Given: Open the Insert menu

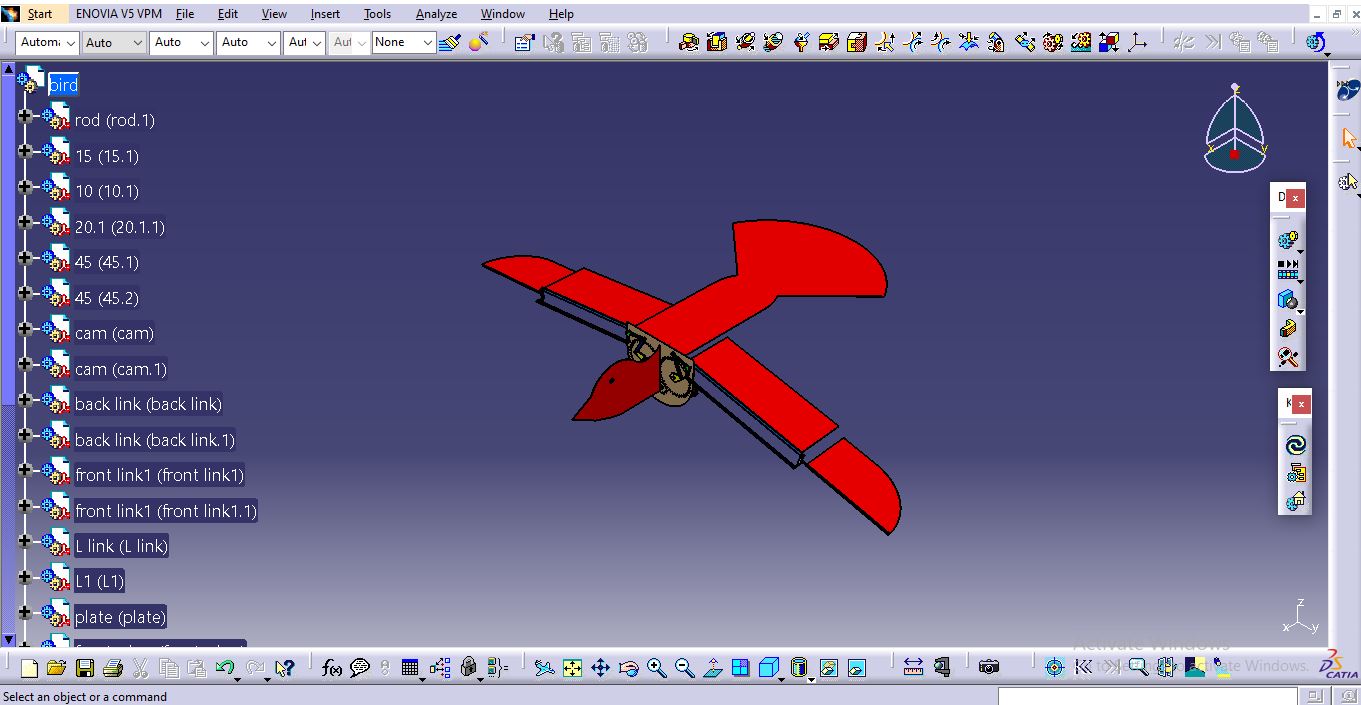Looking at the screenshot, I should [x=325, y=14].
